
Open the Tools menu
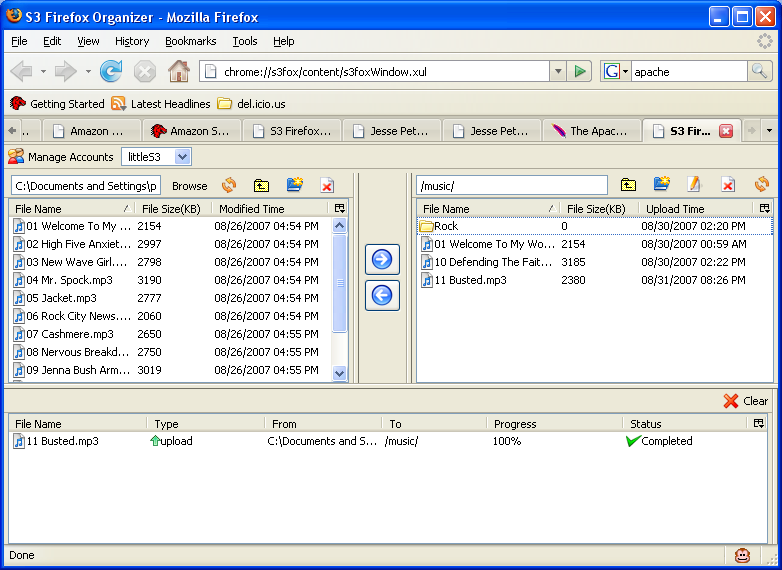245,41
